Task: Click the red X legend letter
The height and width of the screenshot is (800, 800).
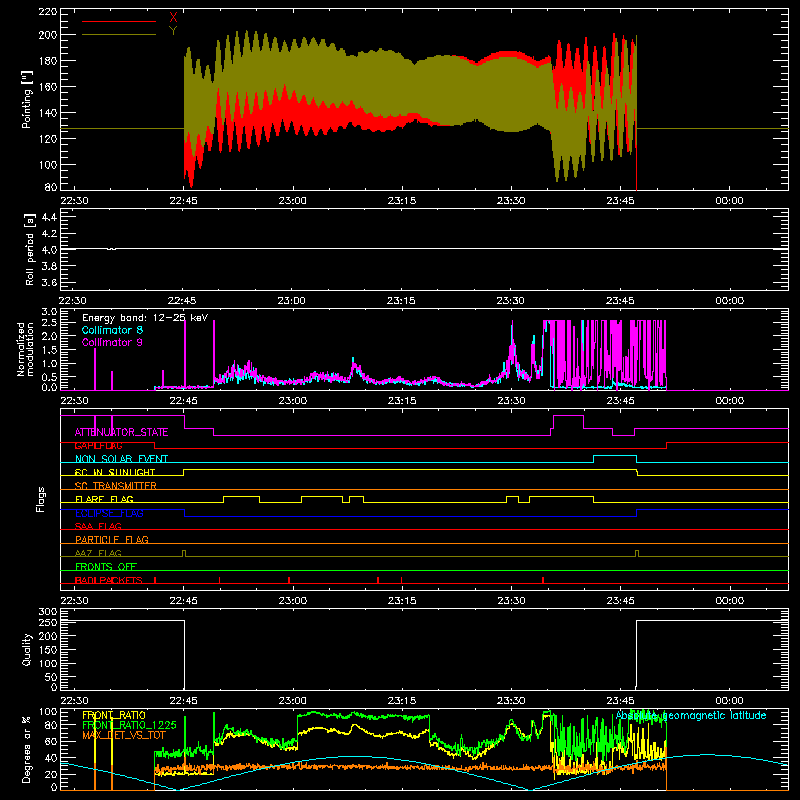Action: (173, 18)
